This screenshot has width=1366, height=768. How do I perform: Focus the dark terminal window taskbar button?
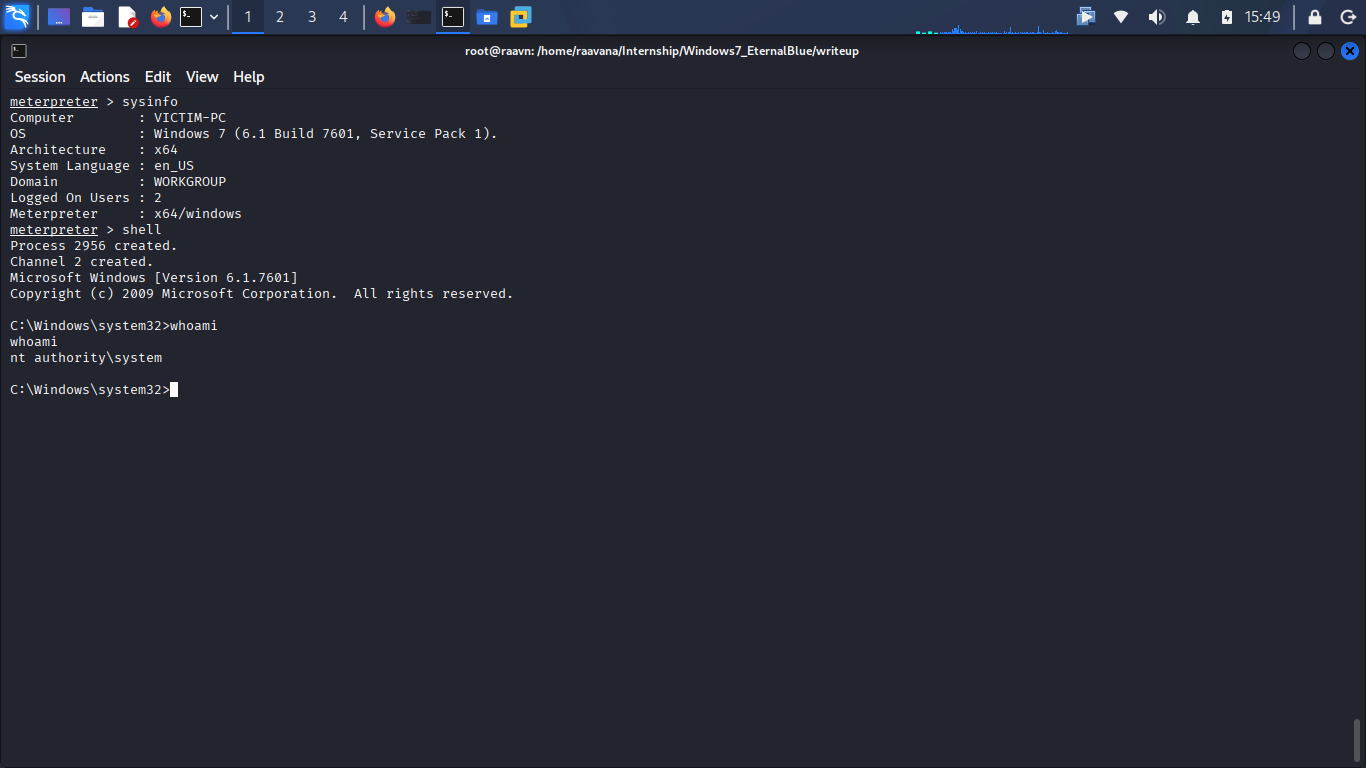(x=419, y=17)
